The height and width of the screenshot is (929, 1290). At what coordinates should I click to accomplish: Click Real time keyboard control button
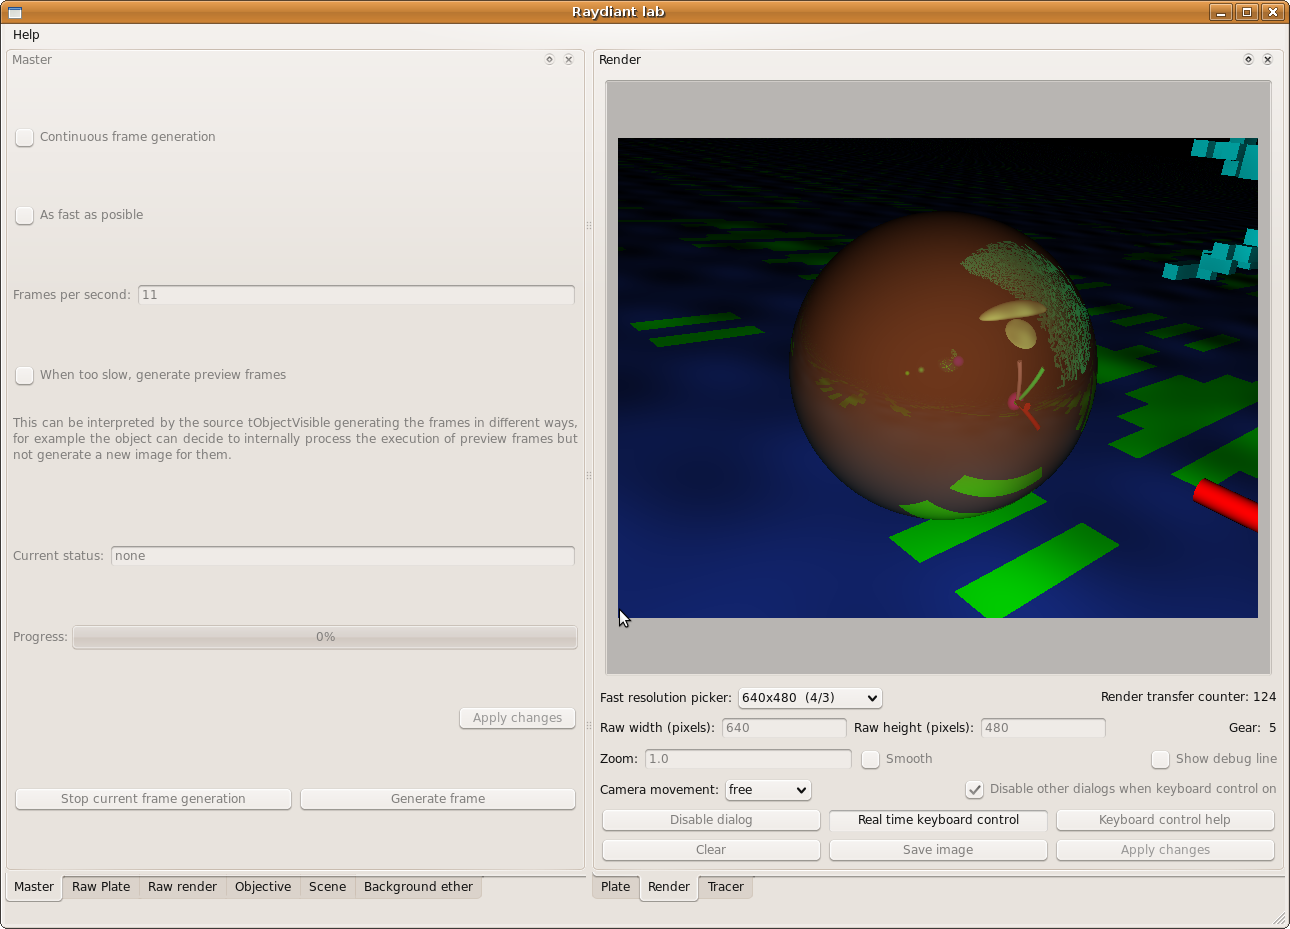click(938, 820)
